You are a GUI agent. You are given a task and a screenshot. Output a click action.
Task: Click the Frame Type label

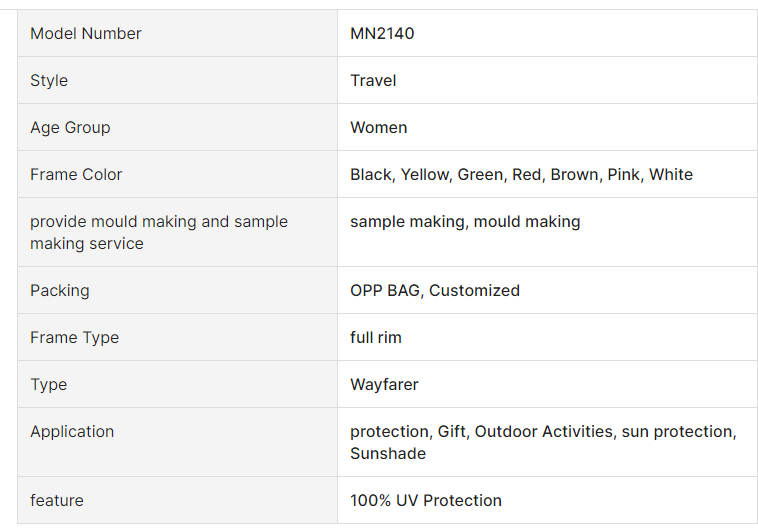(x=74, y=338)
